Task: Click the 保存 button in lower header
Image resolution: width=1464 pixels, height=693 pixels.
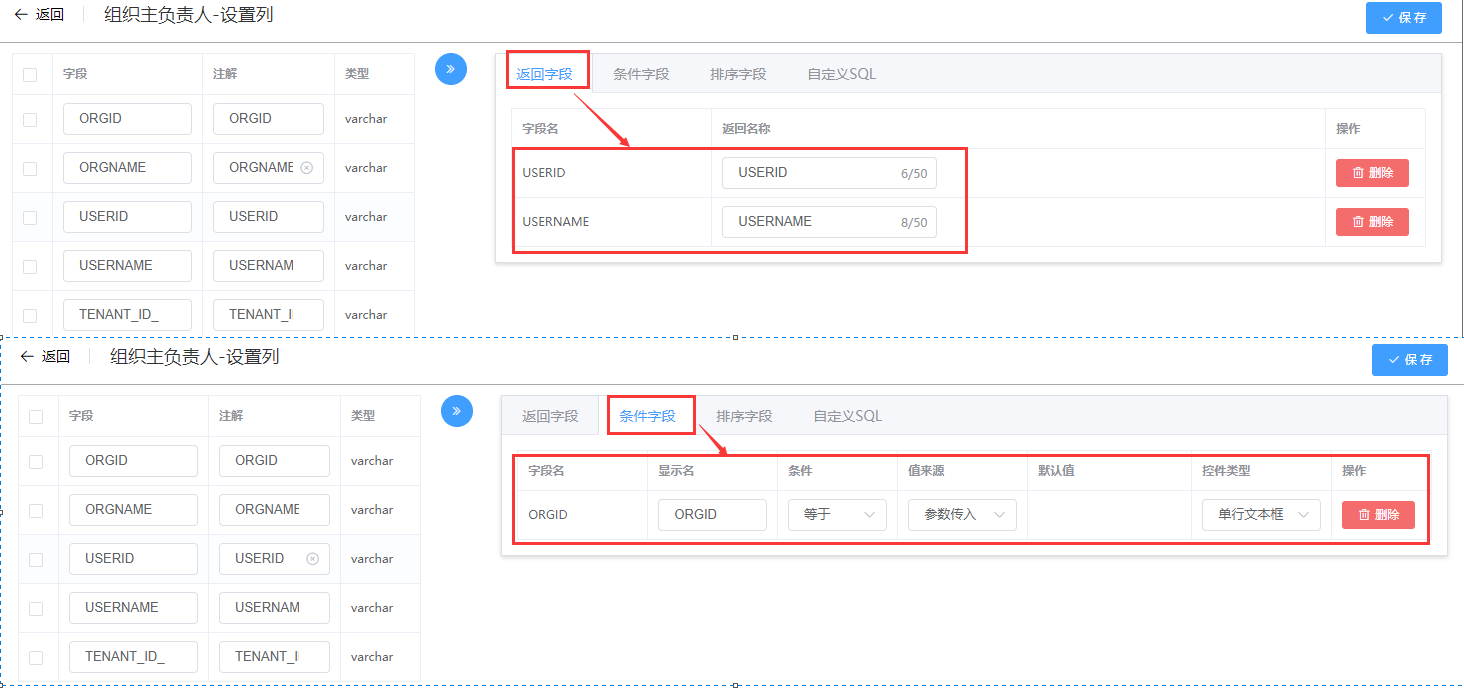Action: [1409, 360]
